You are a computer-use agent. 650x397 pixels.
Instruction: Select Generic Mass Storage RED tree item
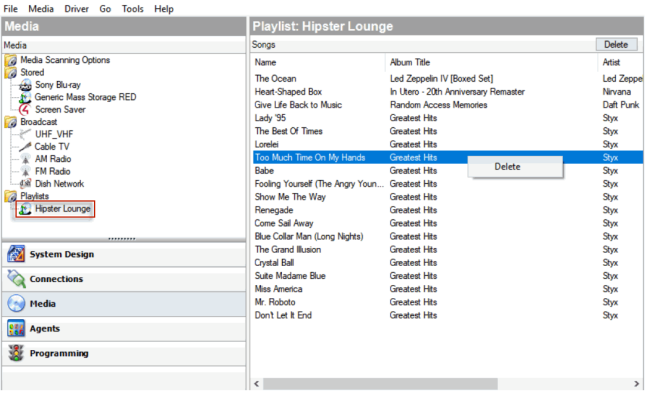click(85, 97)
